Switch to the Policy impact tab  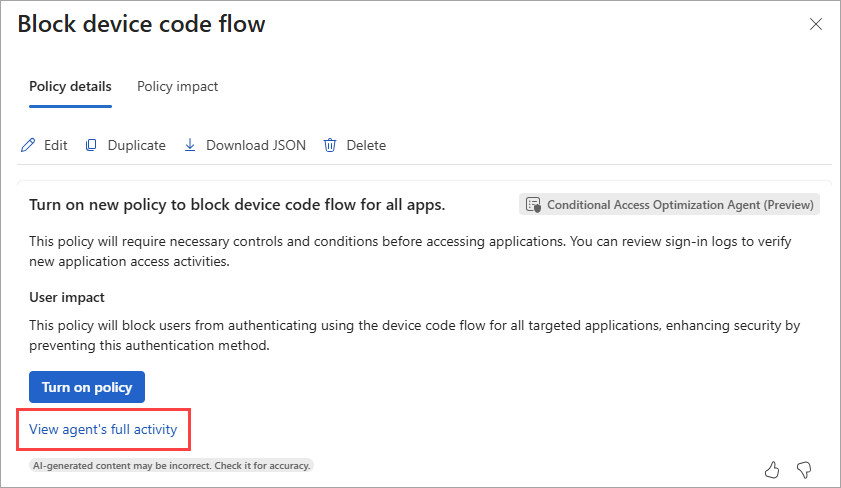178,86
